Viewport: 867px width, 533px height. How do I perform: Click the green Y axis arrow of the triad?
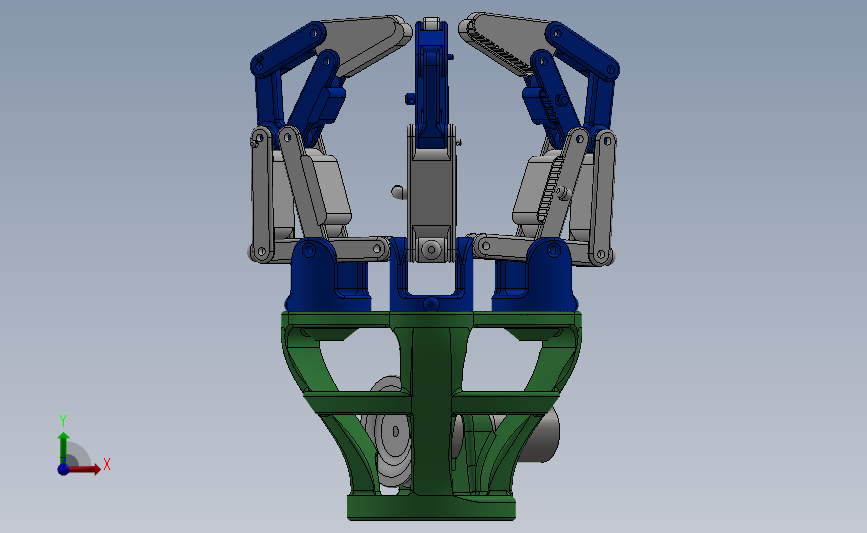click(x=64, y=448)
